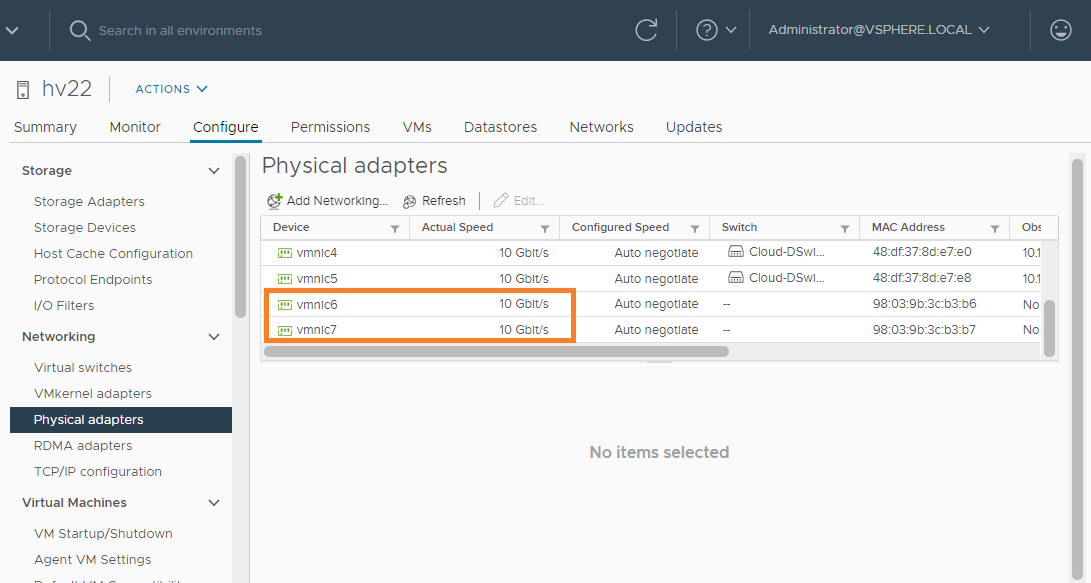Click the smiley feedback icon
The width and height of the screenshot is (1091, 583).
point(1061,30)
